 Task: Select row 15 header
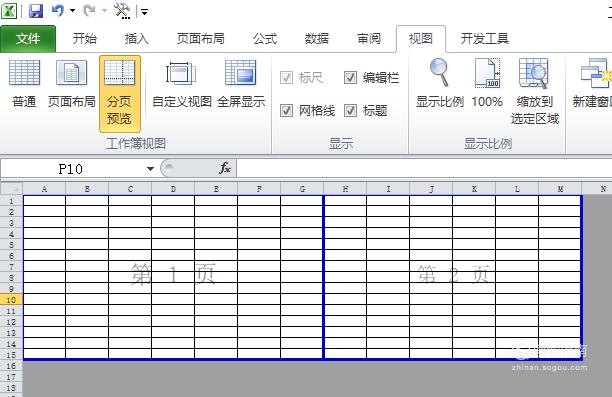[x=11, y=355]
